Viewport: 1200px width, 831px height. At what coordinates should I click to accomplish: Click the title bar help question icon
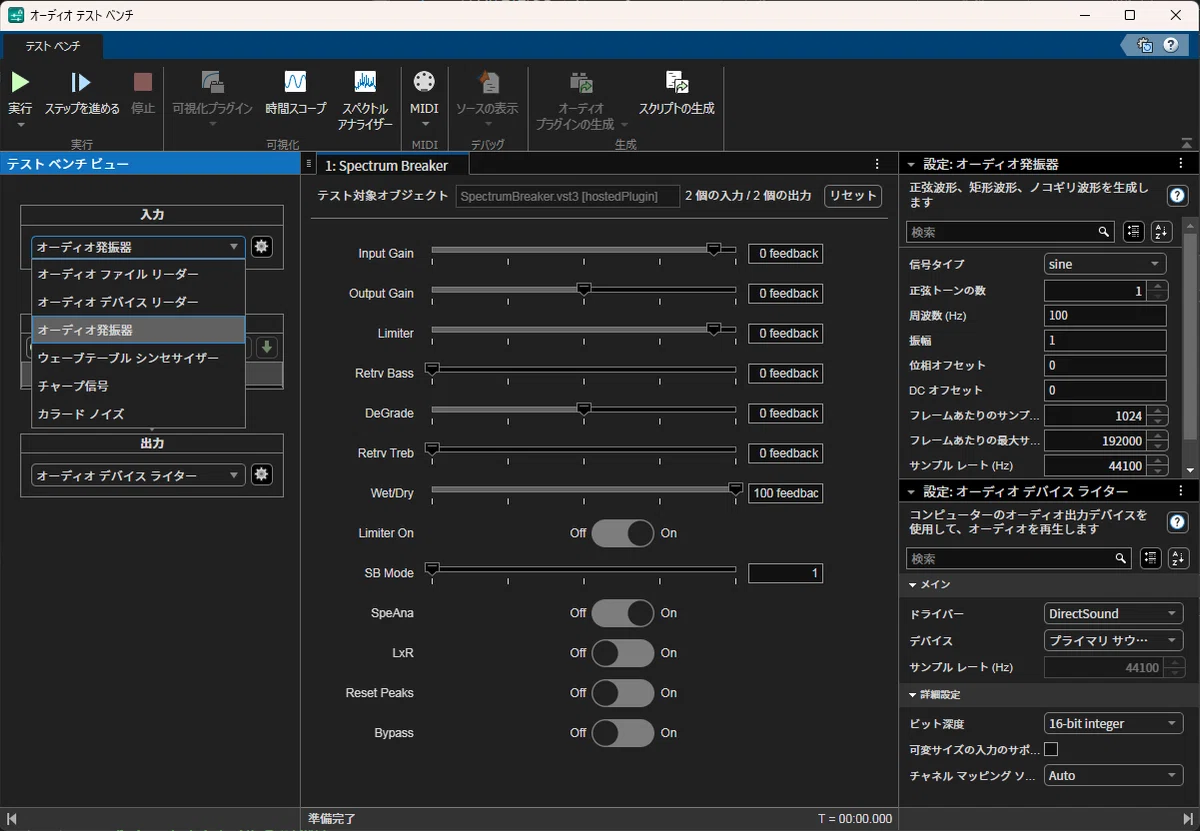pyautogui.click(x=1170, y=45)
